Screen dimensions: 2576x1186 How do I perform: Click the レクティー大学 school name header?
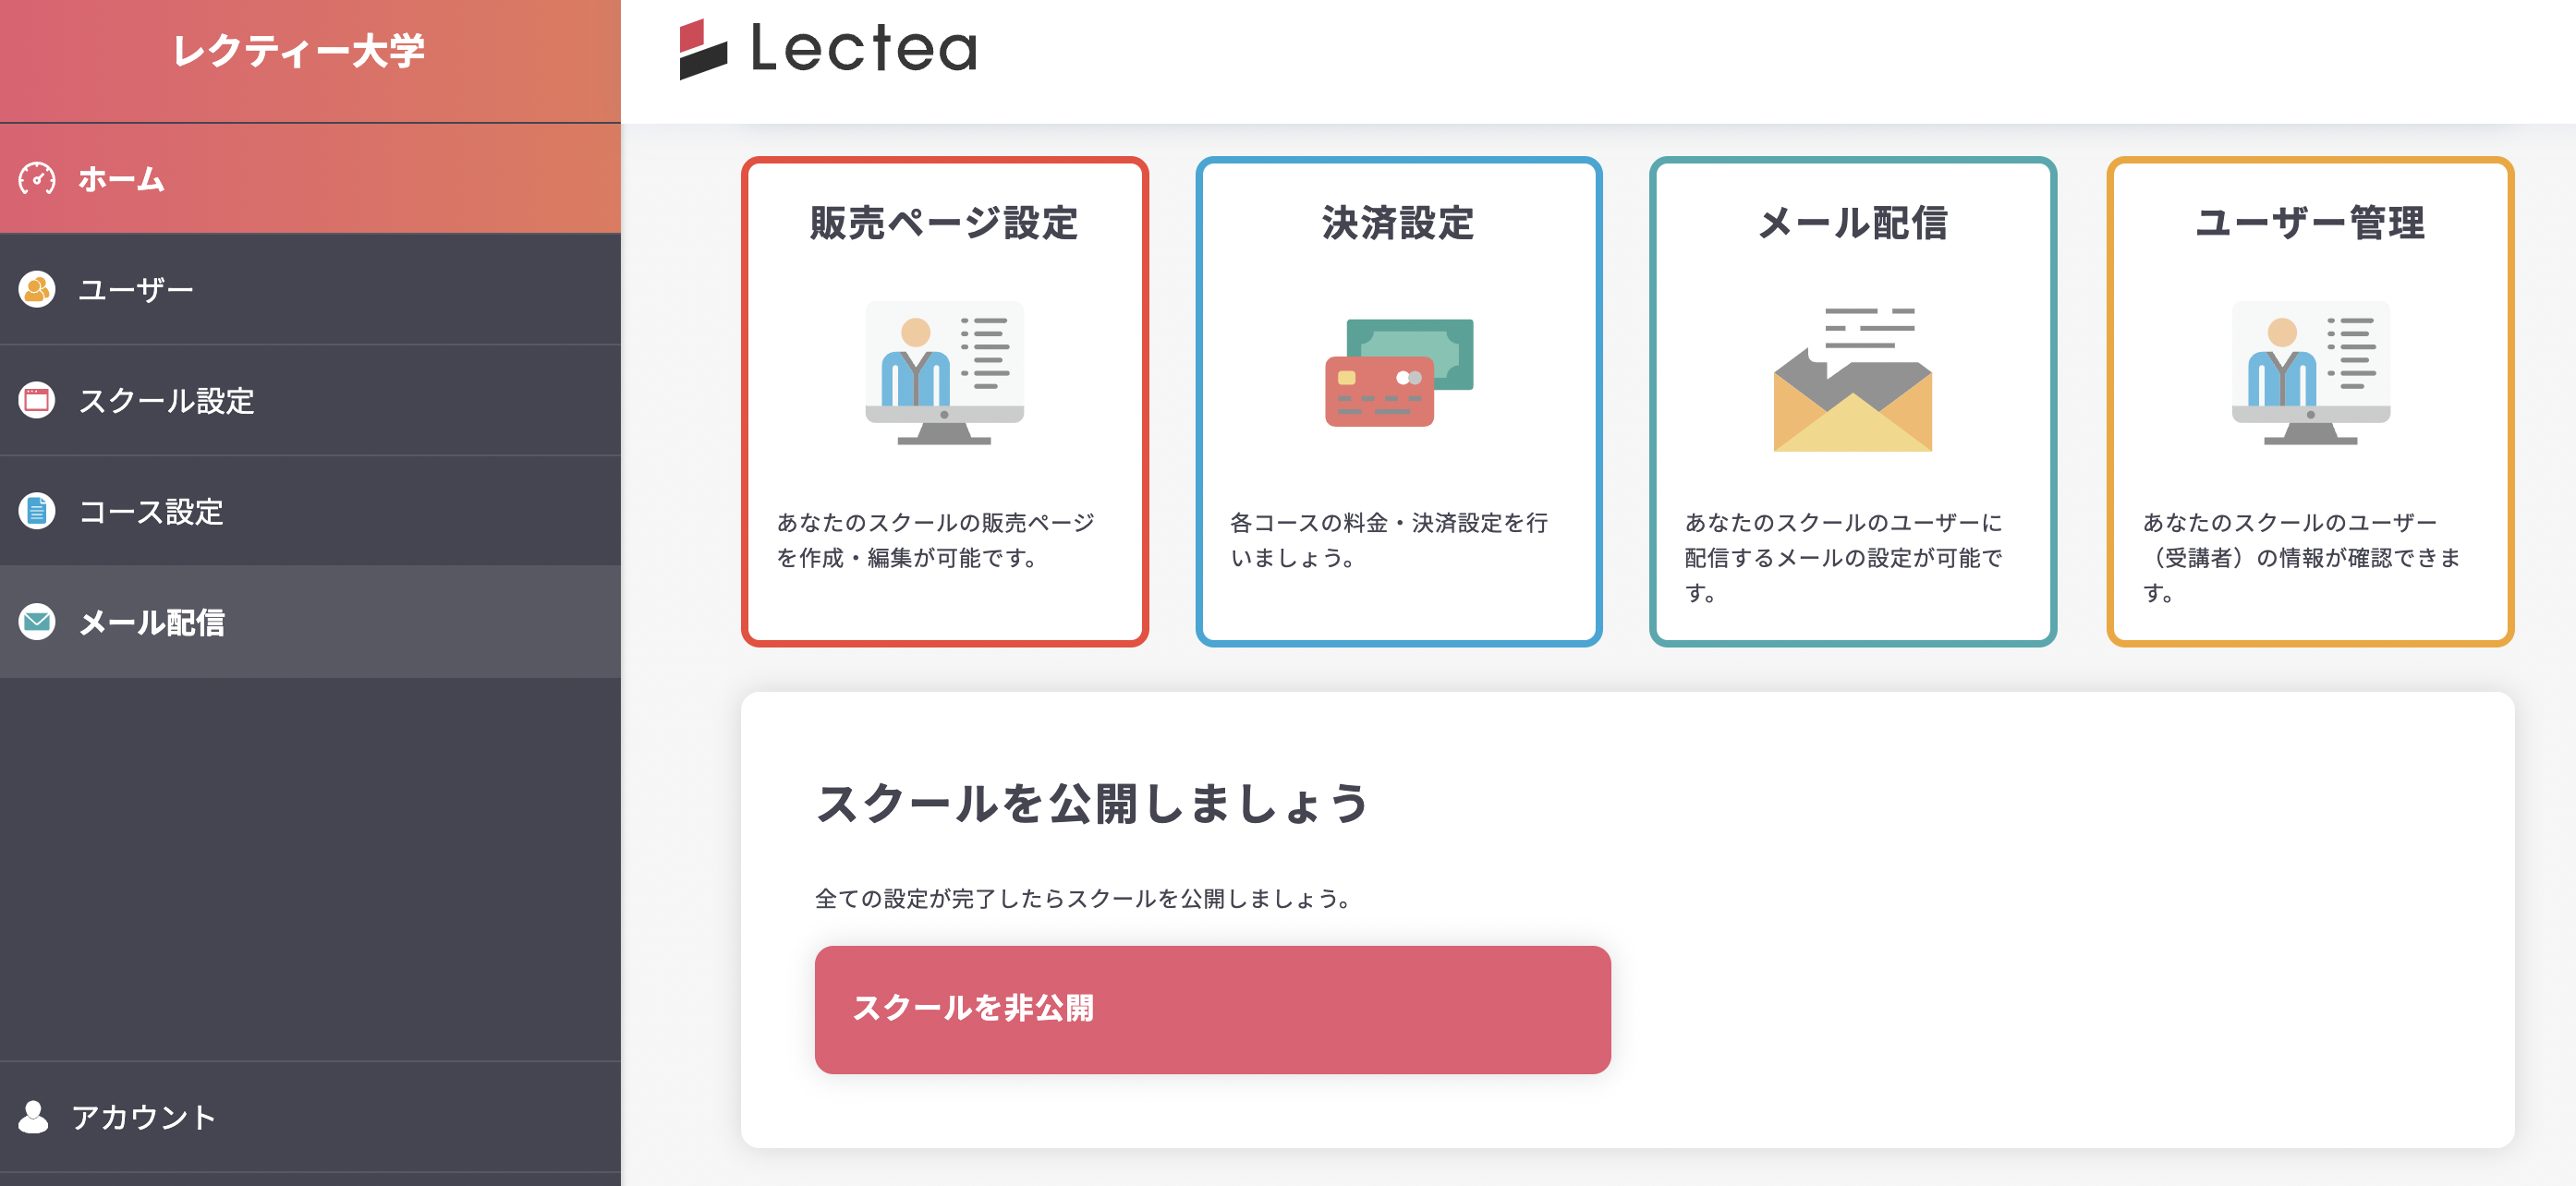(298, 51)
